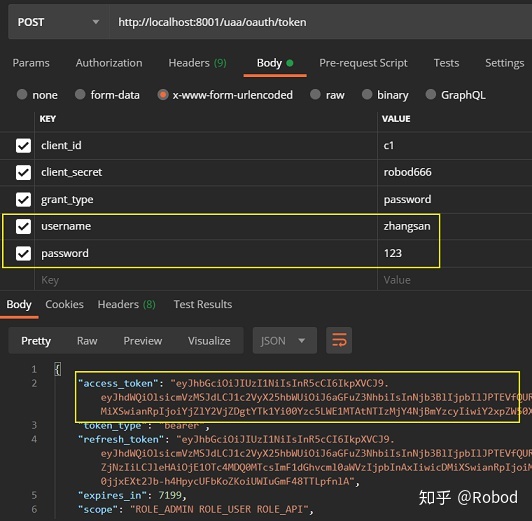Click the username key cell
The width and height of the screenshot is (532, 521).
point(206,226)
